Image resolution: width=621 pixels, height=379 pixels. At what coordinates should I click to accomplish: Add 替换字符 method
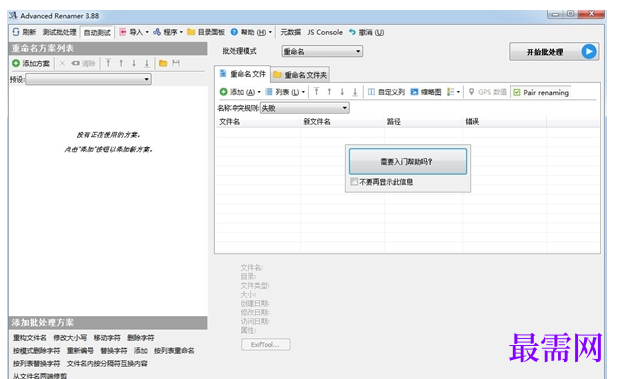coord(114,351)
